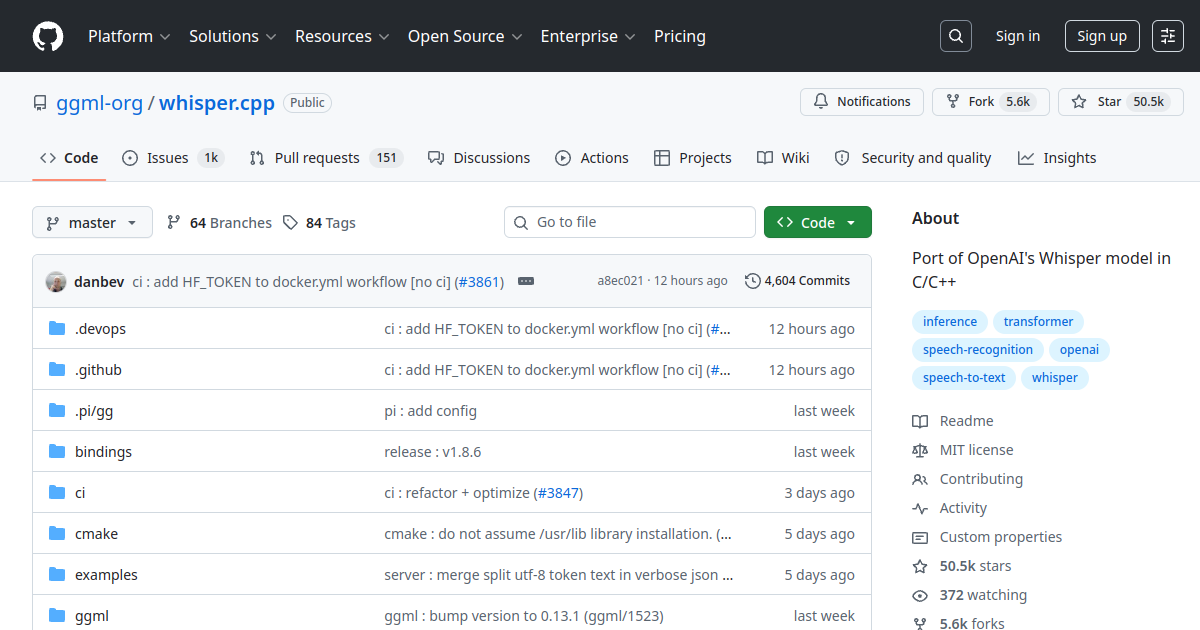The width and height of the screenshot is (1200, 630).
Task: Click the eye icon beside 372 watching
Action: (920, 595)
